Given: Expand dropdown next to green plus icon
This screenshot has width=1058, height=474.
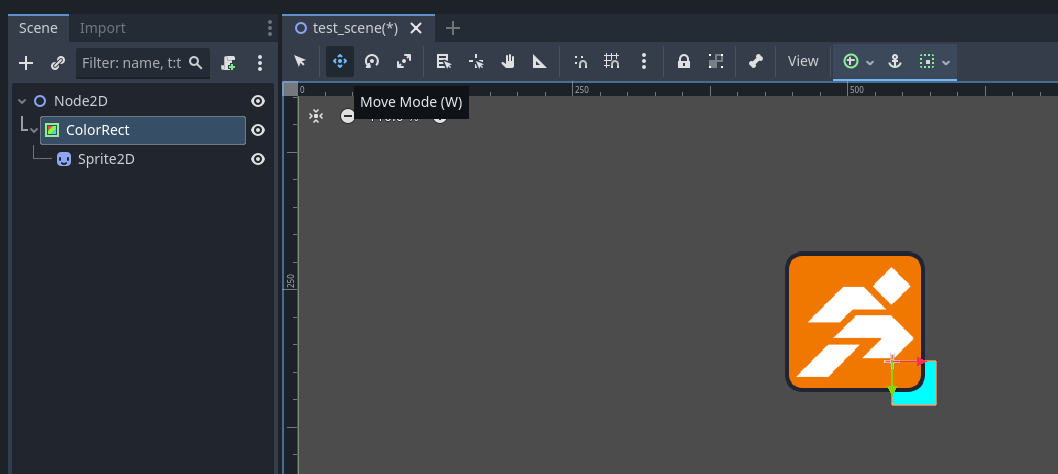Looking at the screenshot, I should coord(870,62).
